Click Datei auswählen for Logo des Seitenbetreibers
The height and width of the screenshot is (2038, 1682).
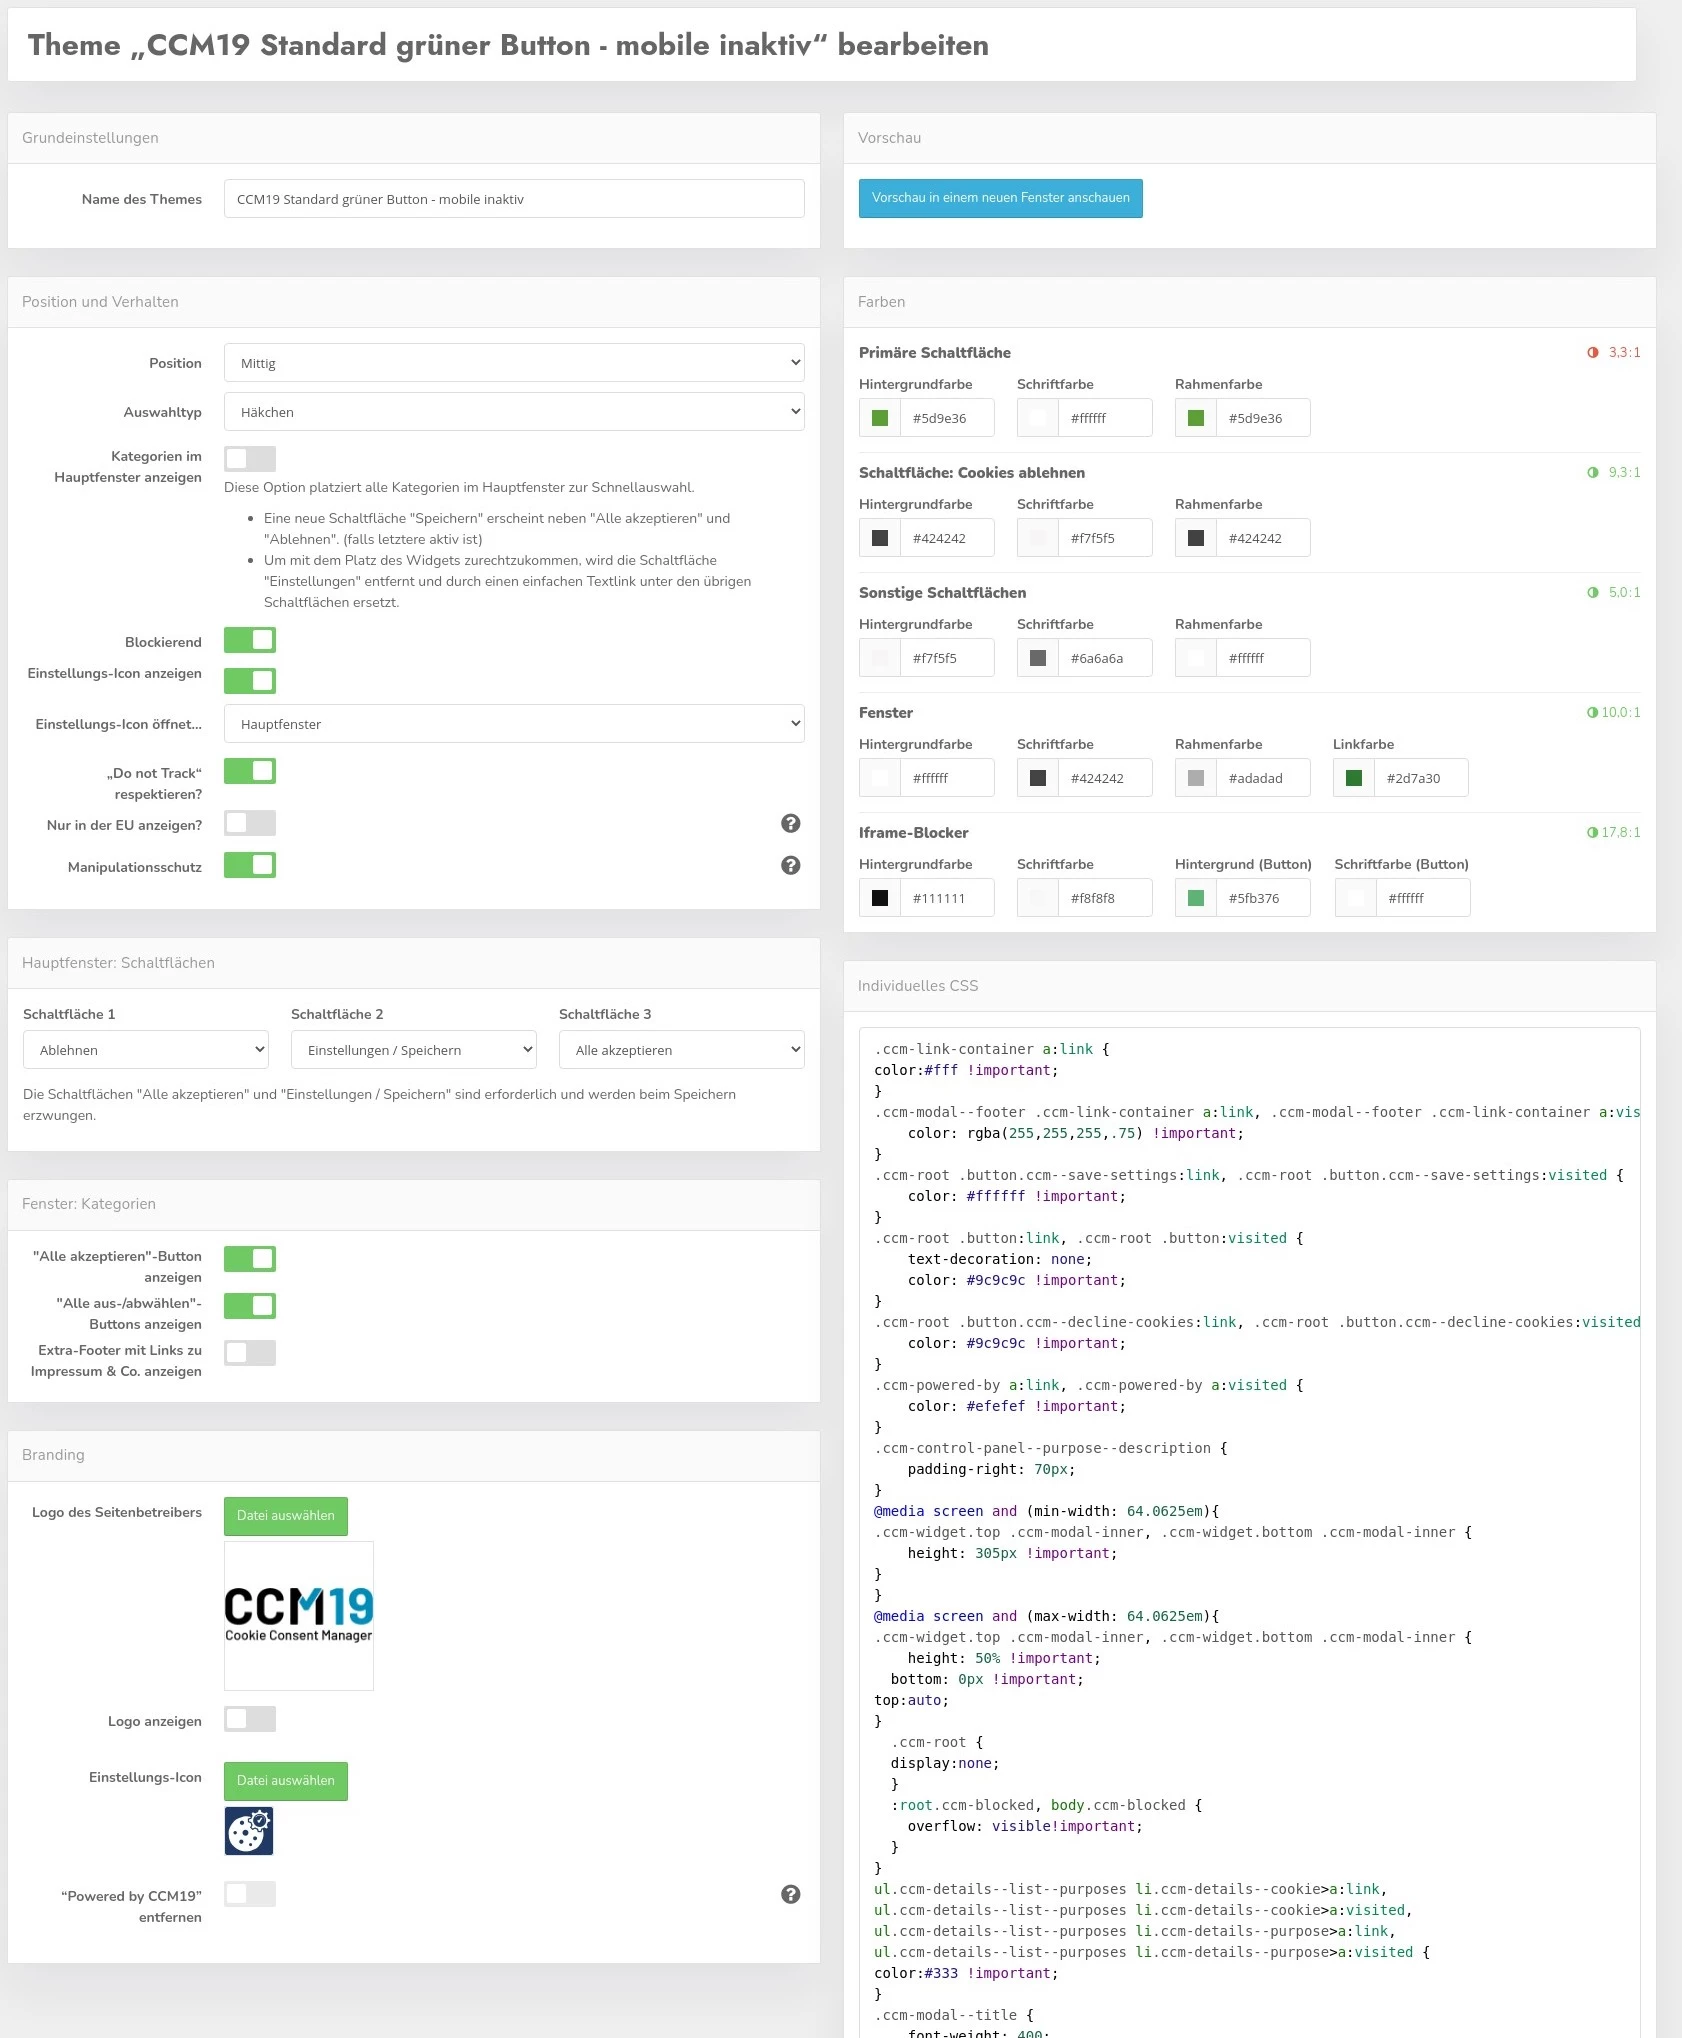pos(286,1516)
